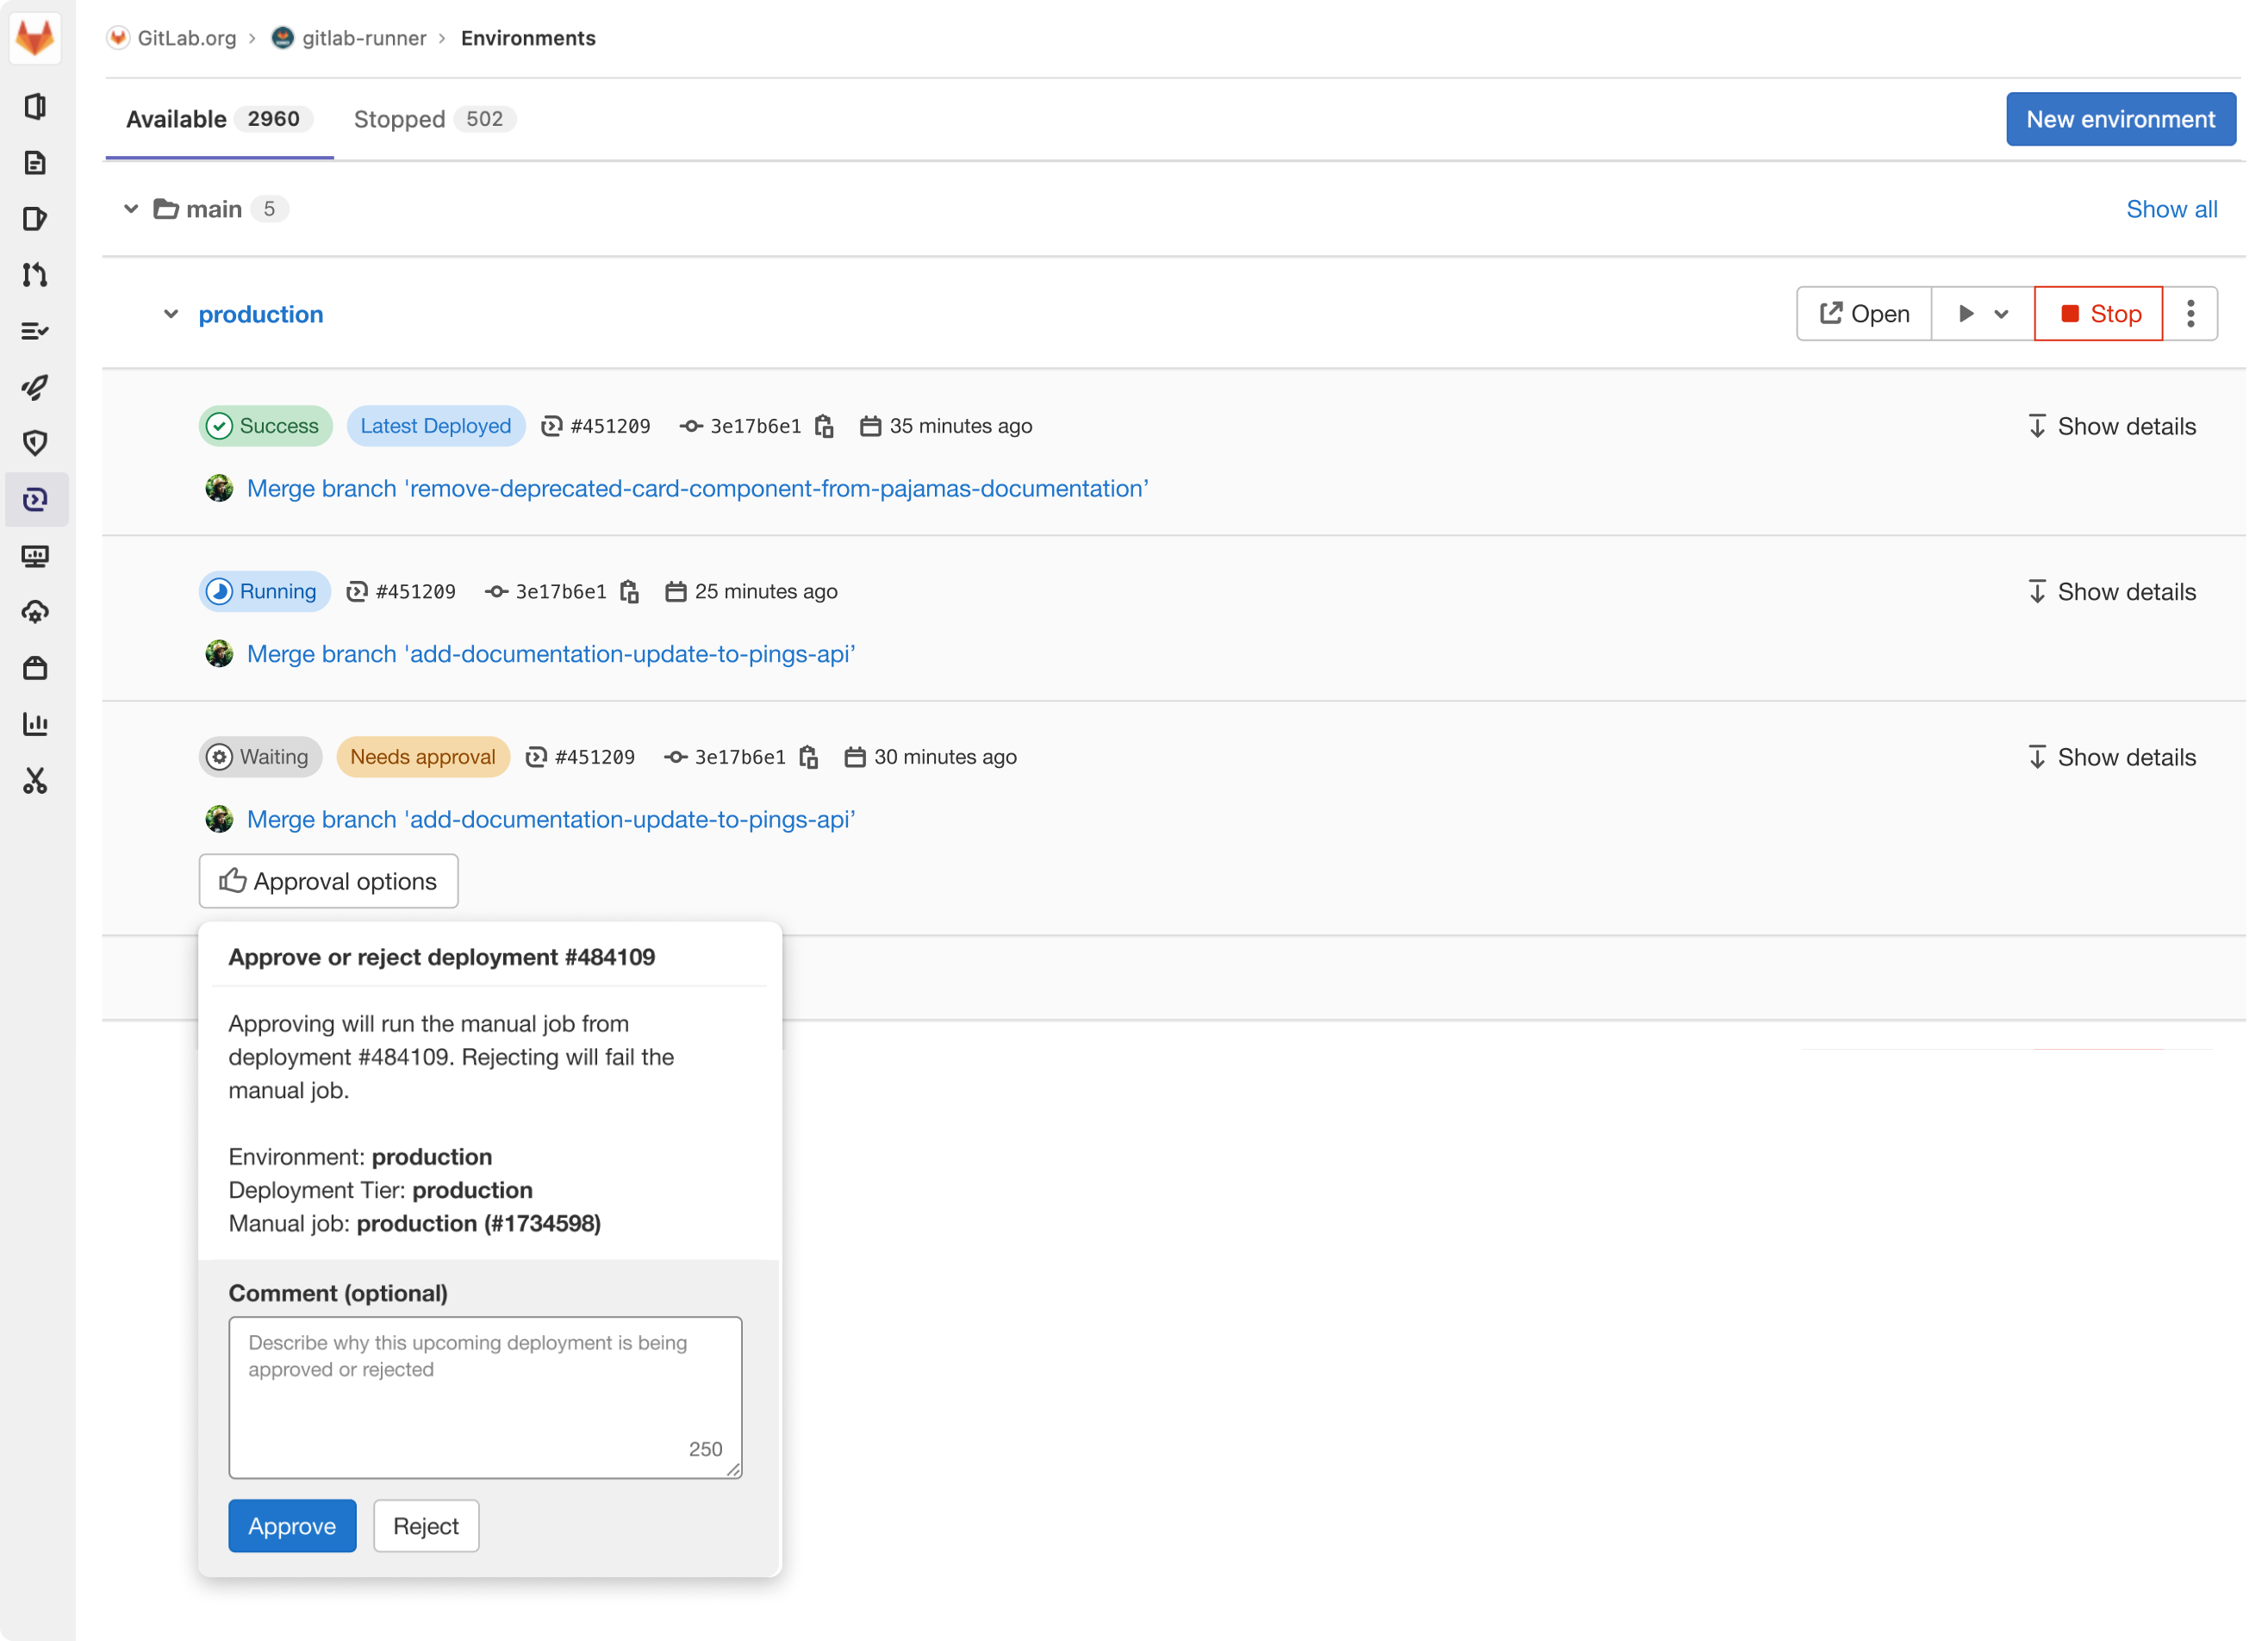Approve deployment #484109

(291, 1526)
